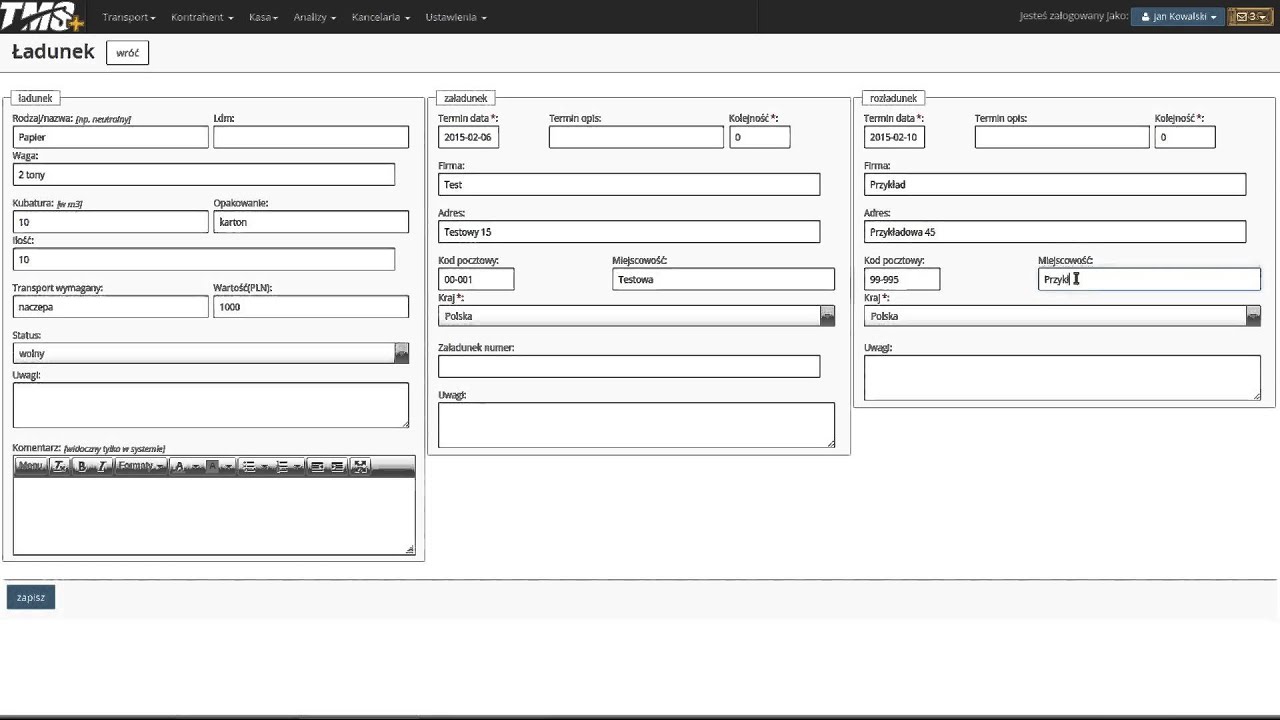Open the Transport menu
1280x720 pixels.
point(129,17)
